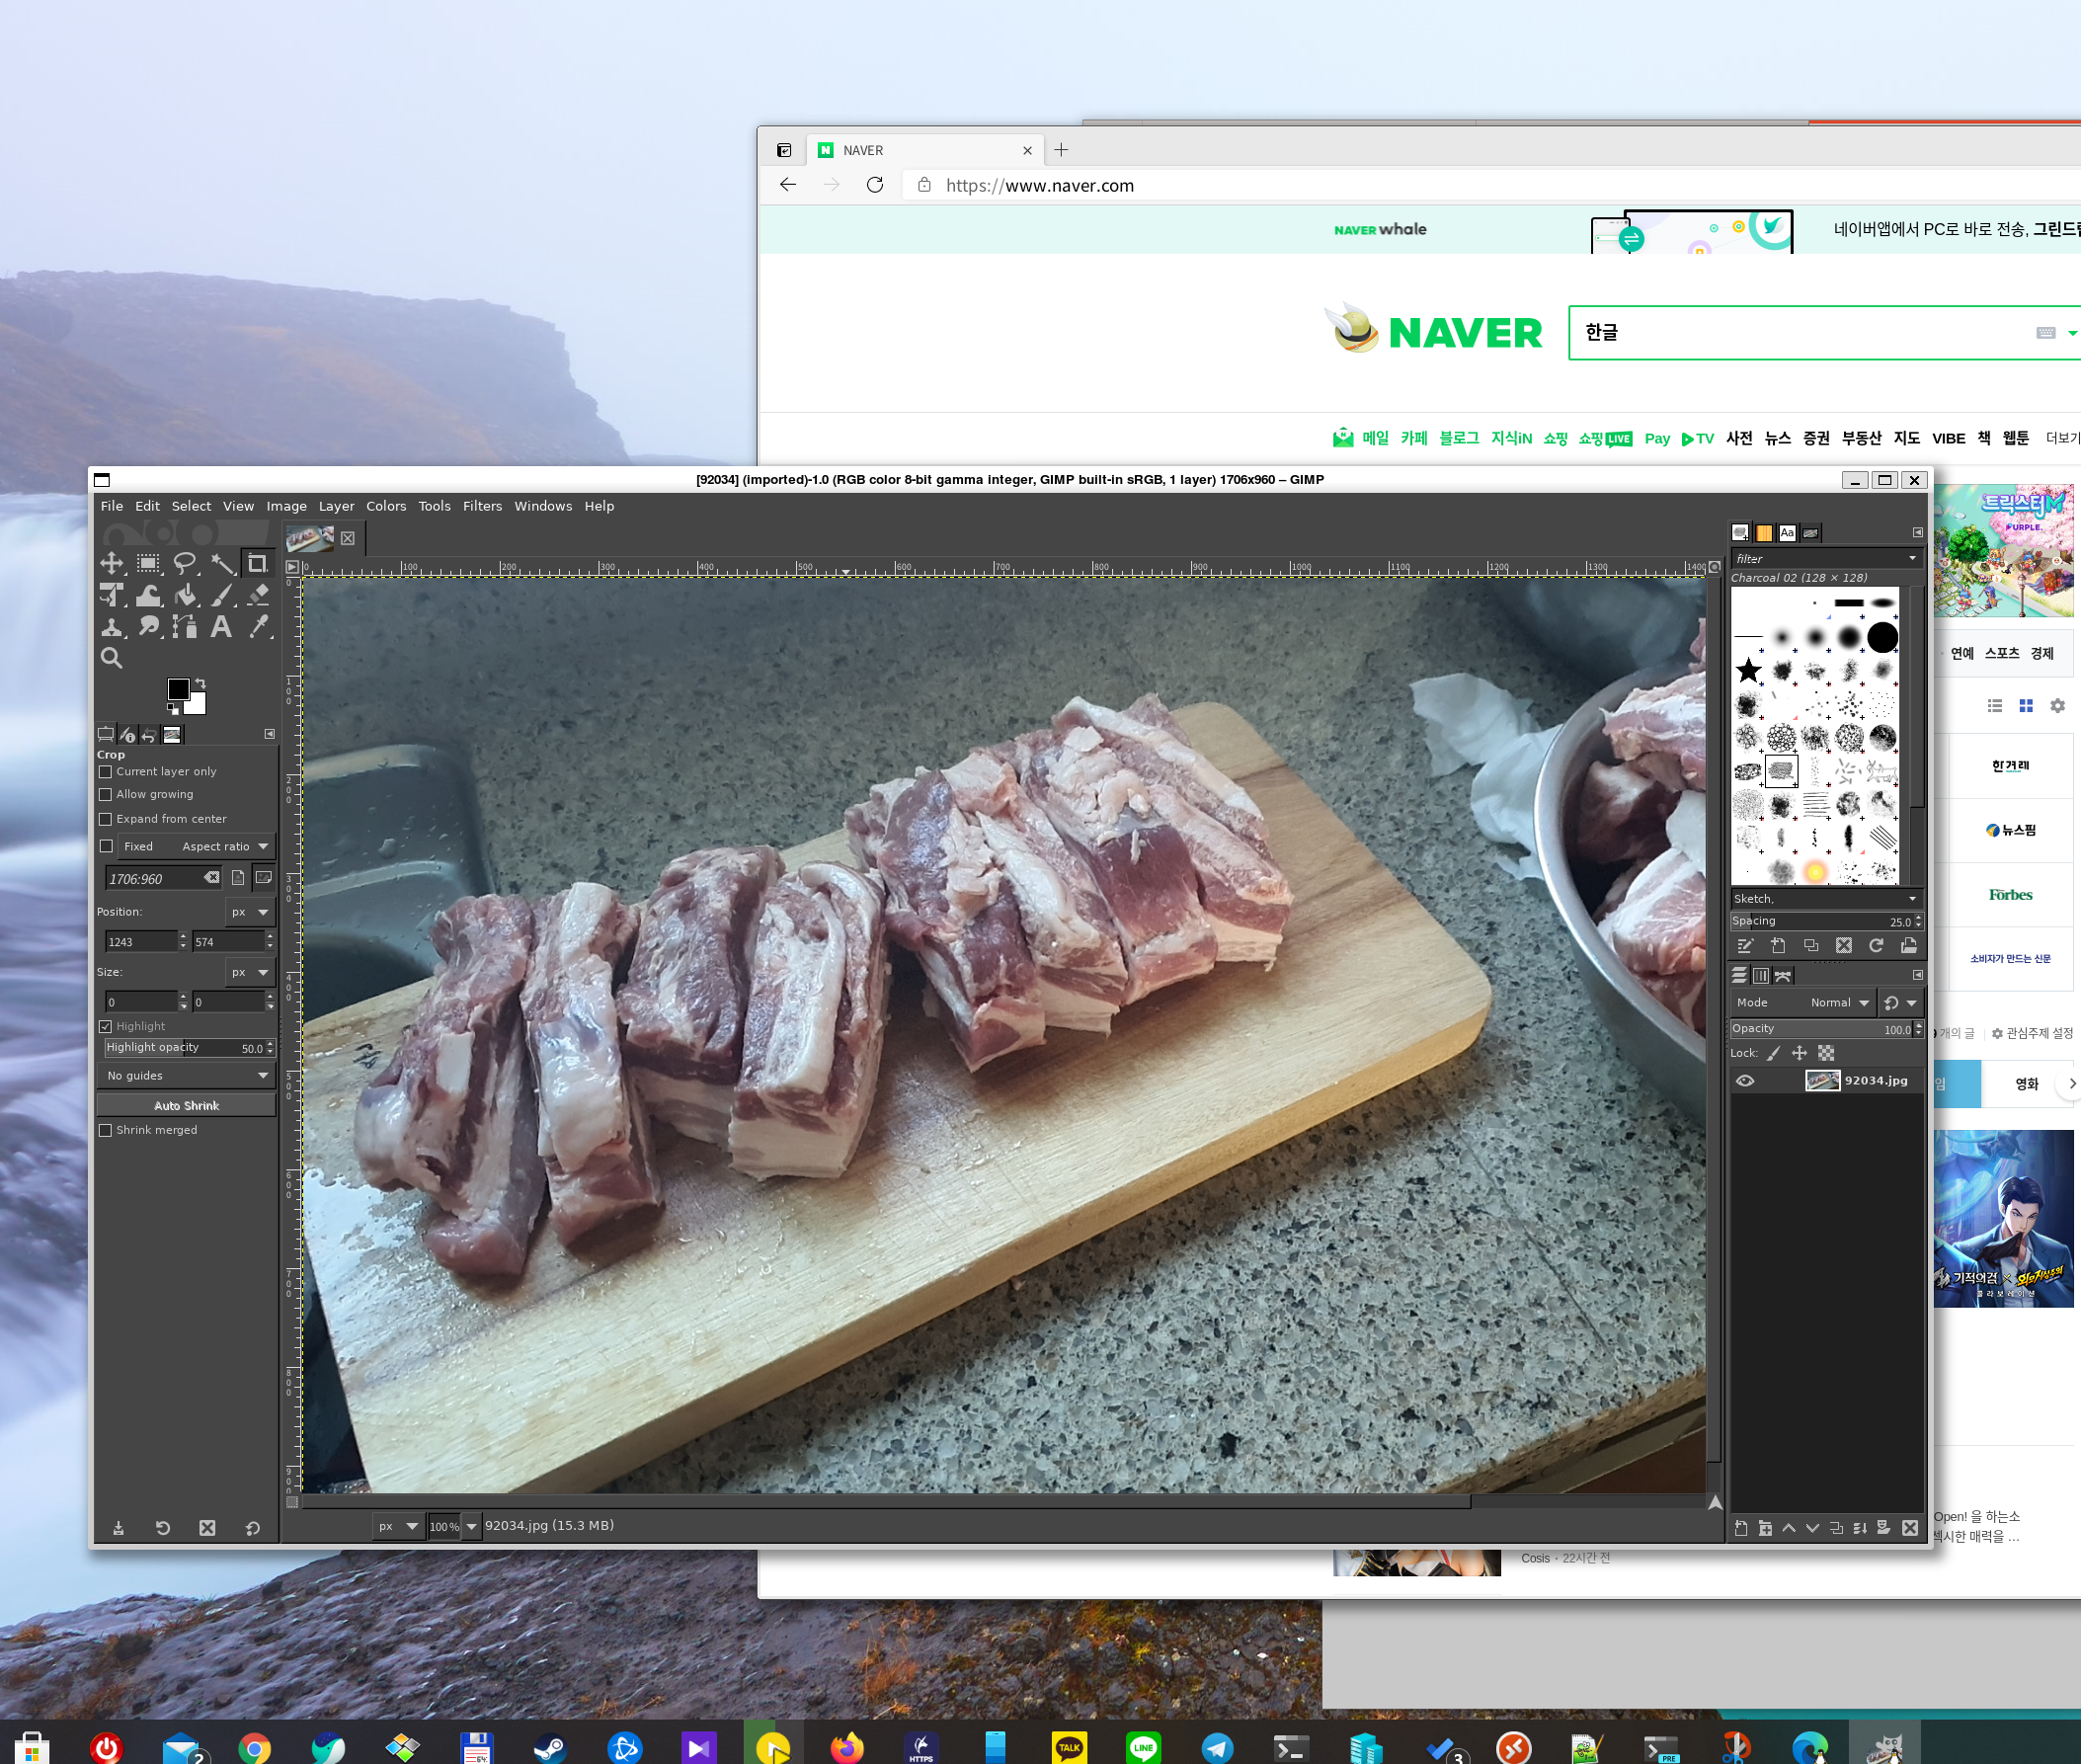Open the Colors menu
Image resolution: width=2081 pixels, height=1764 pixels.
(386, 506)
